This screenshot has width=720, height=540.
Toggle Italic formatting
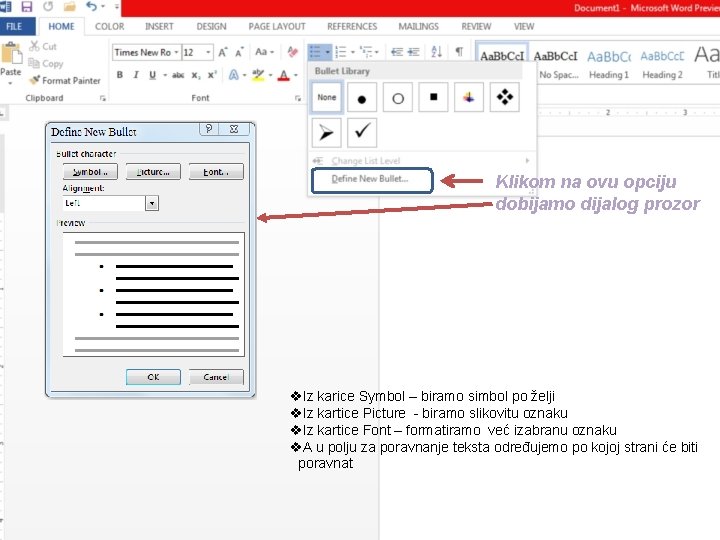coord(136,75)
